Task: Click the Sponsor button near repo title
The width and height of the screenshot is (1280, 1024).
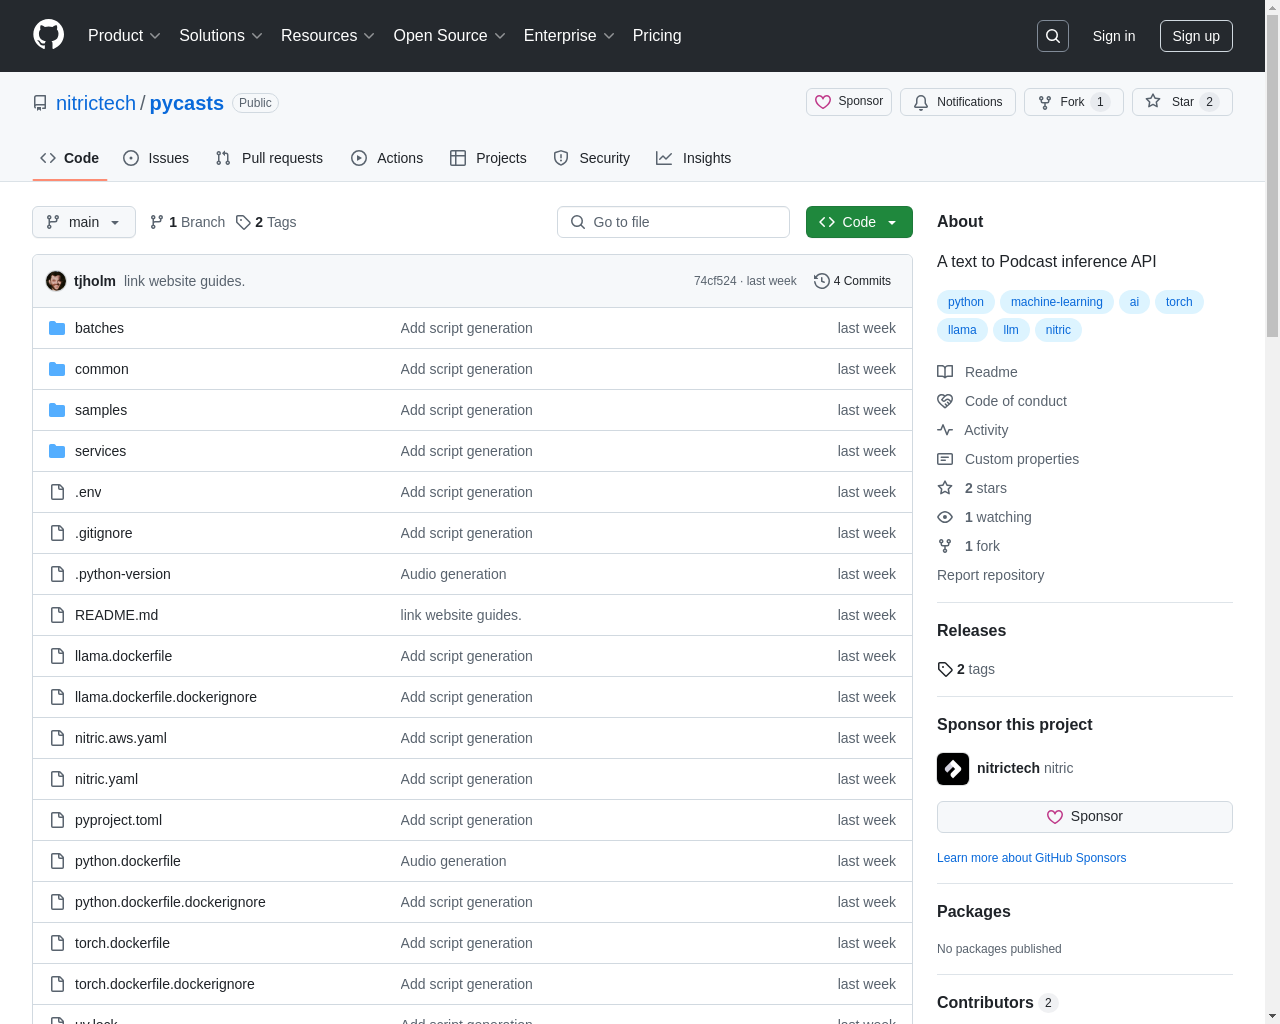Action: pyautogui.click(x=849, y=102)
